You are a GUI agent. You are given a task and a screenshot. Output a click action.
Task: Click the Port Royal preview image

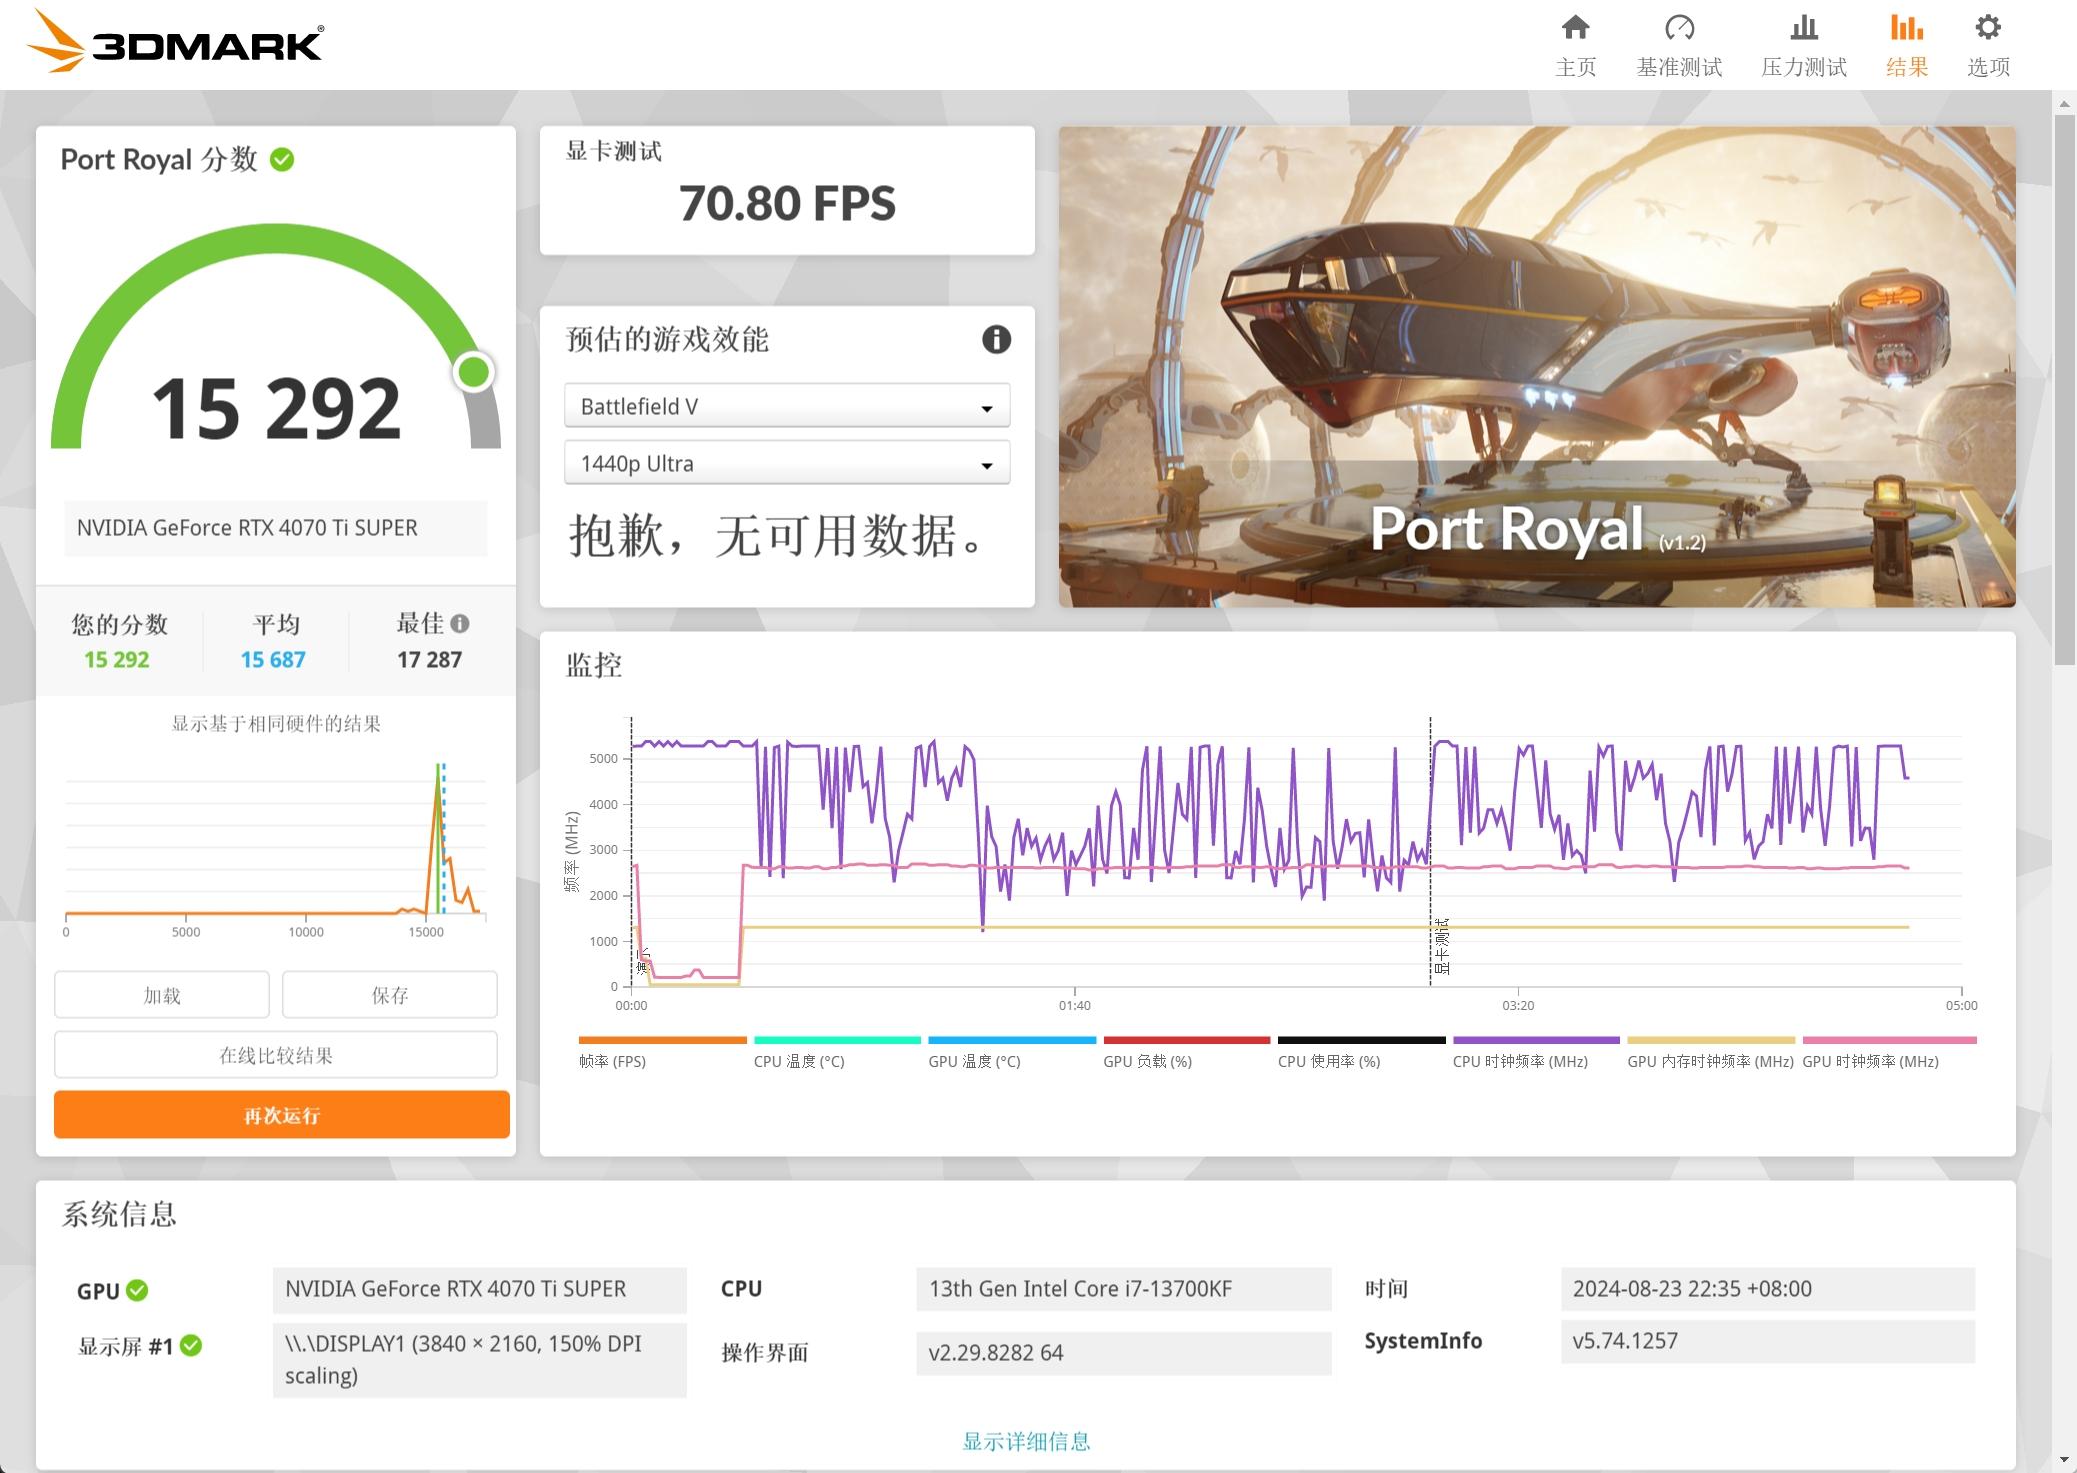coord(1537,366)
